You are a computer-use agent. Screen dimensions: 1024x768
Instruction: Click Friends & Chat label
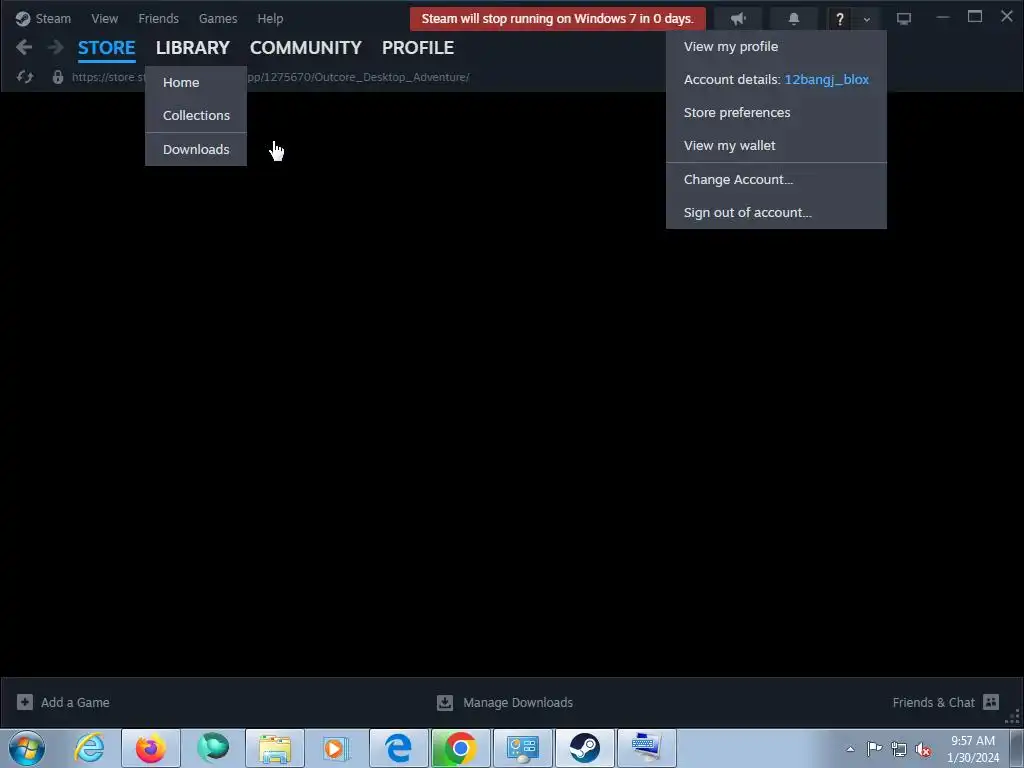point(933,703)
